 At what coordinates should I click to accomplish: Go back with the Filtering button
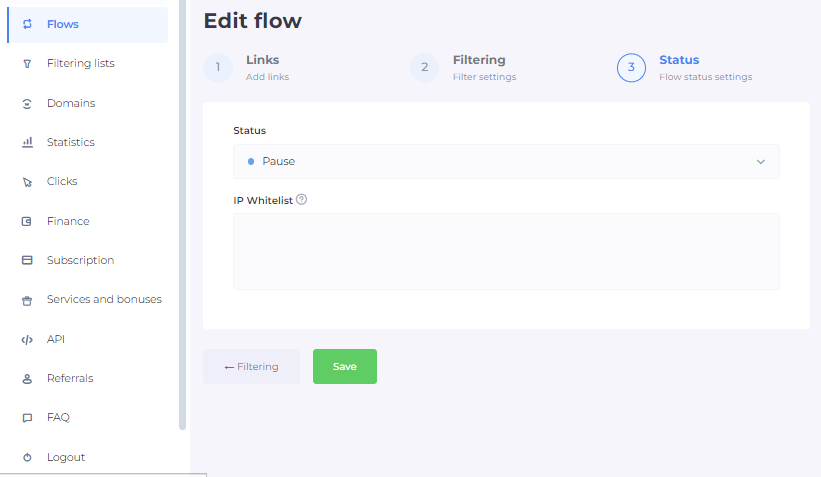pyautogui.click(x=251, y=367)
